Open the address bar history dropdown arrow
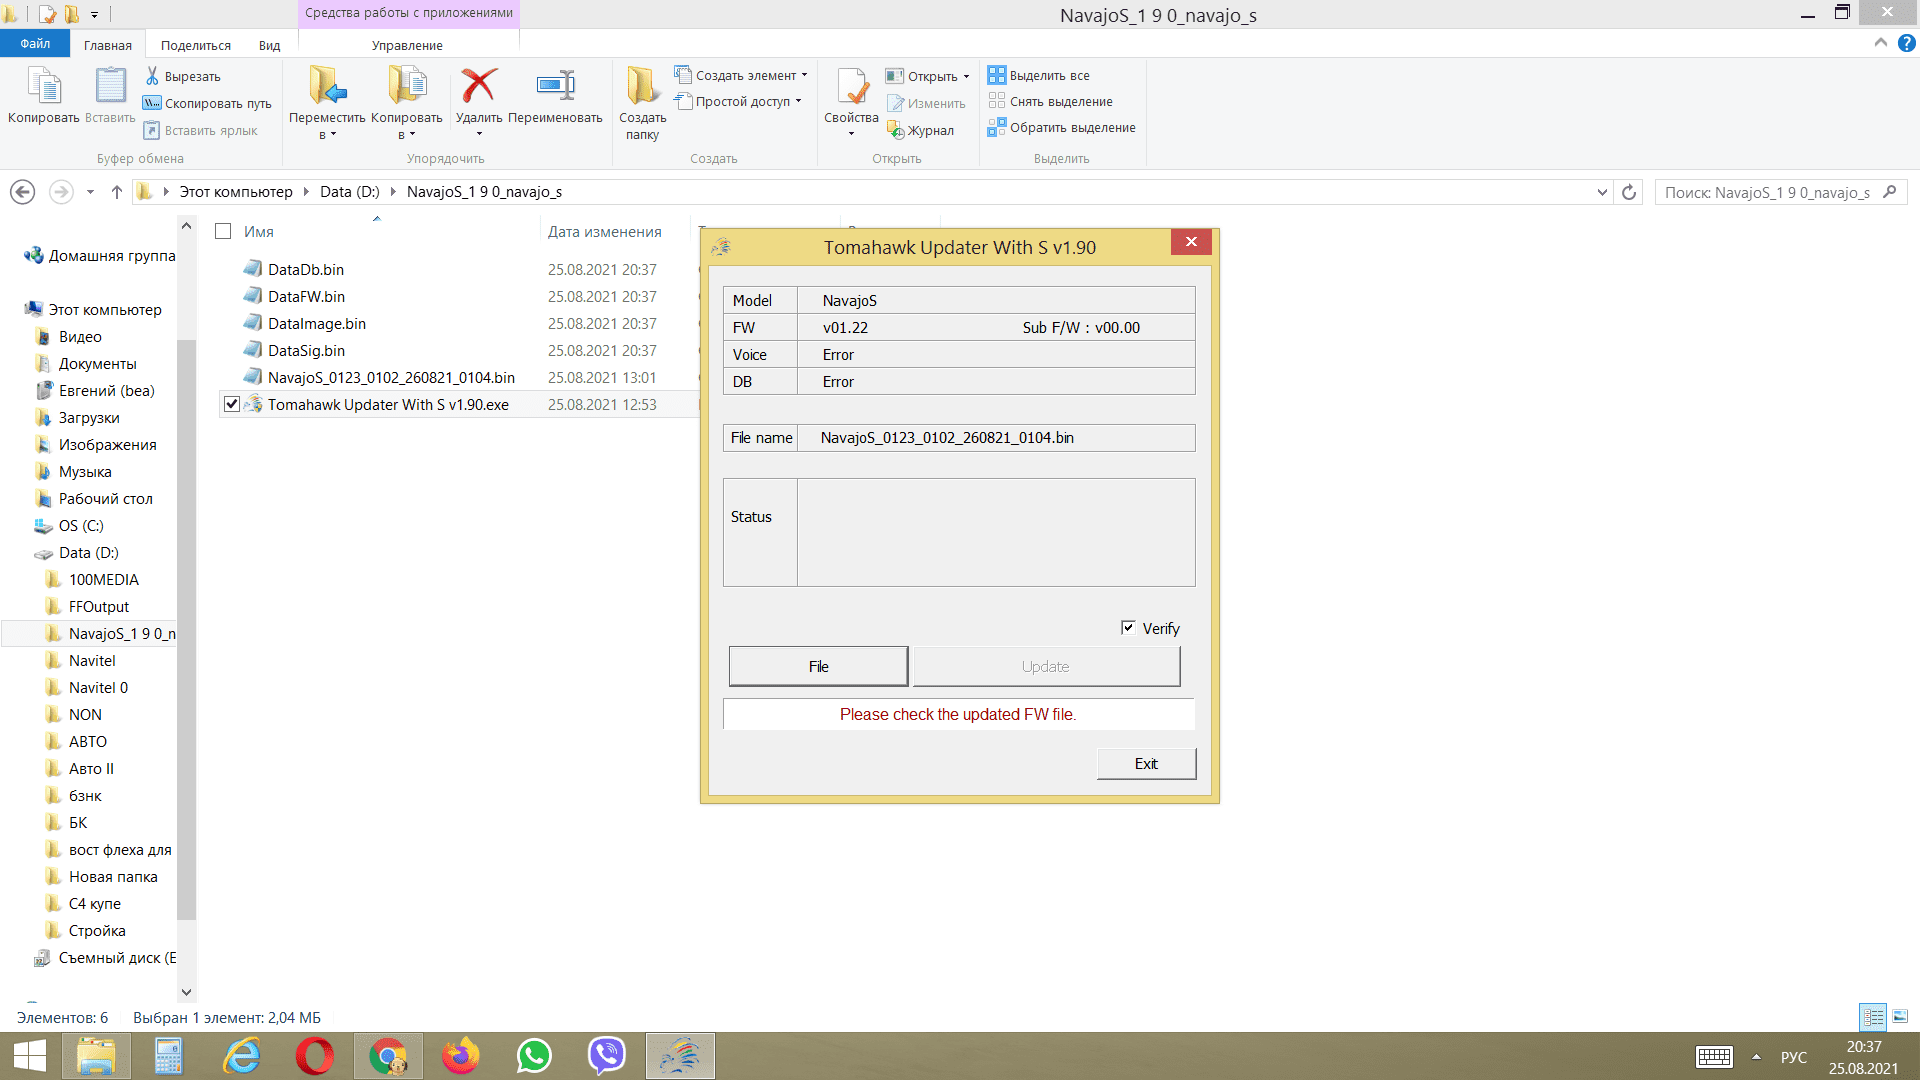The image size is (1920, 1080). [x=1602, y=192]
